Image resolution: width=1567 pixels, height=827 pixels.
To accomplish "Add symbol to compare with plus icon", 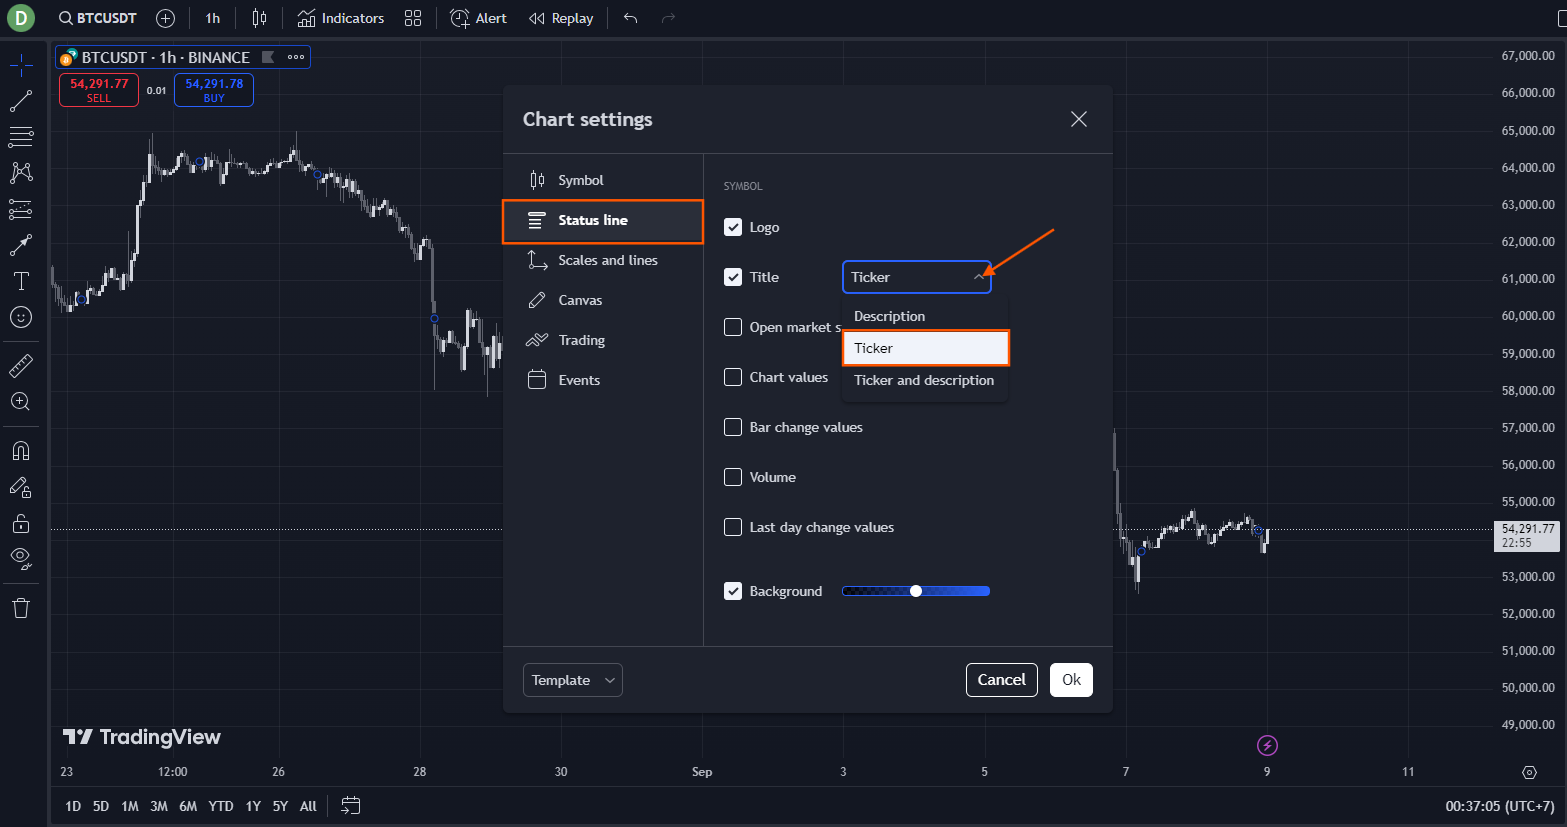I will 166,18.
